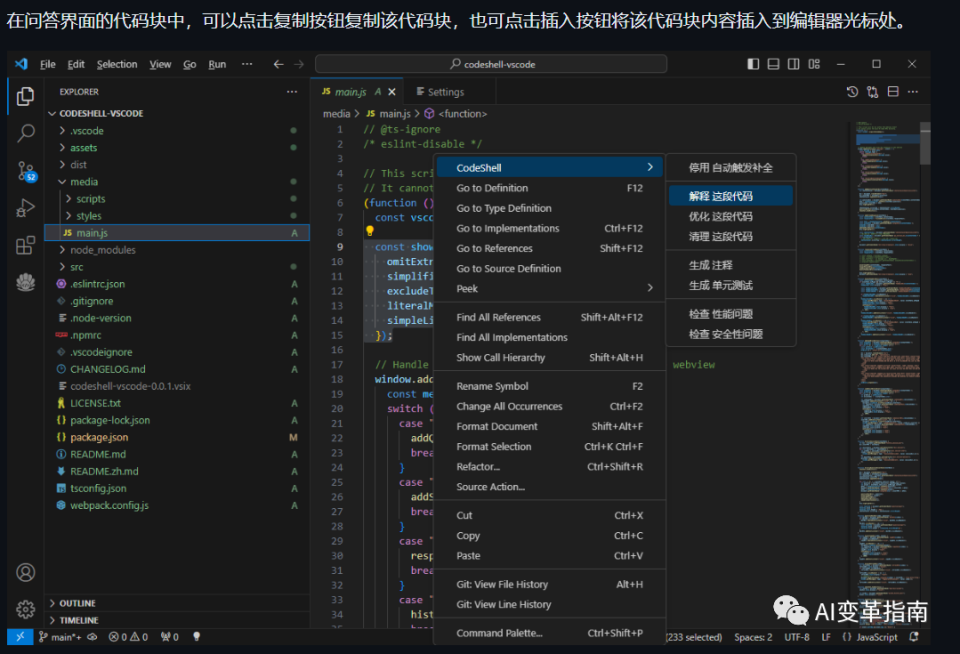Open the Accounts icon in the lower activity bar
960x654 pixels.
point(23,573)
